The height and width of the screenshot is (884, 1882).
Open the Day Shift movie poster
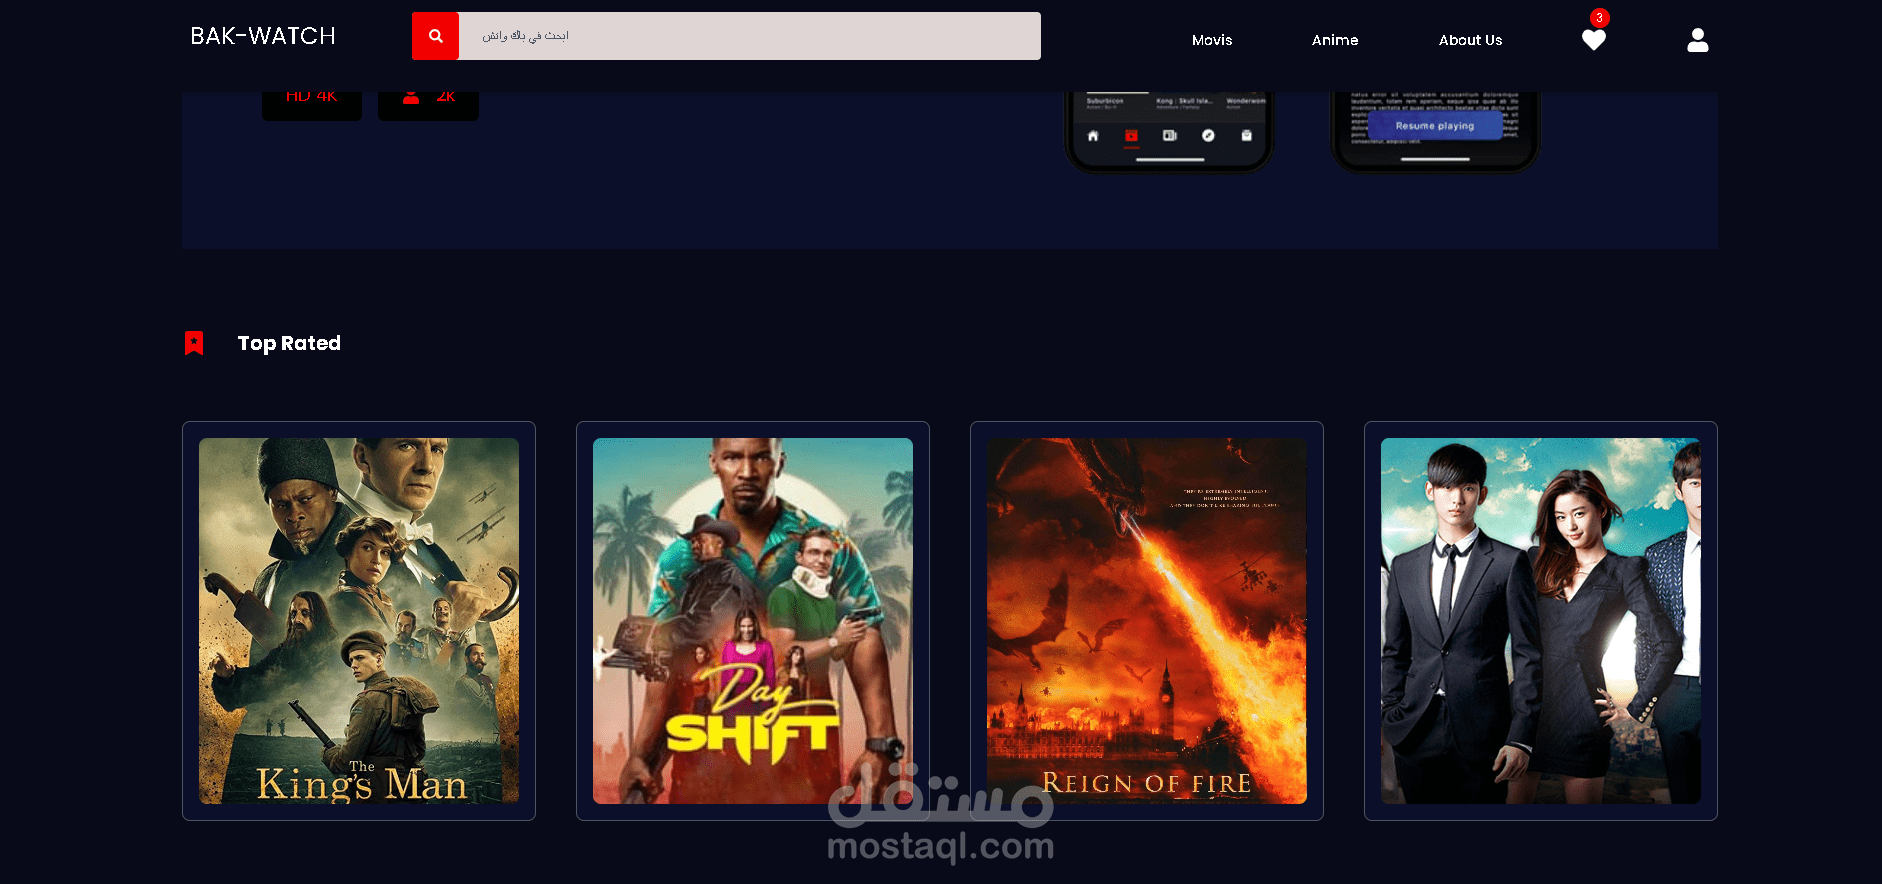click(753, 621)
